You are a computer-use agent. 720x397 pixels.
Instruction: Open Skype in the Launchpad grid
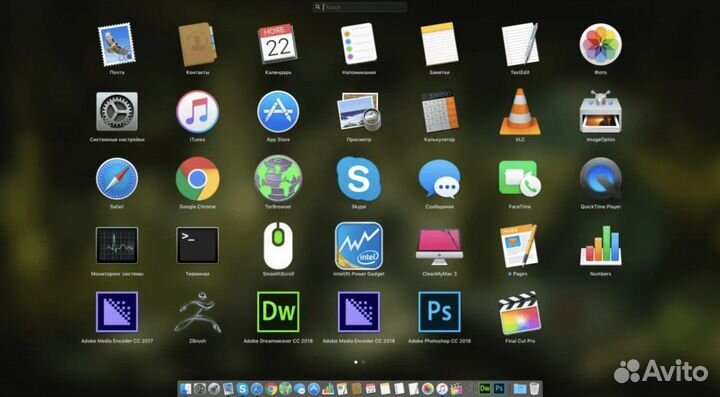359,179
